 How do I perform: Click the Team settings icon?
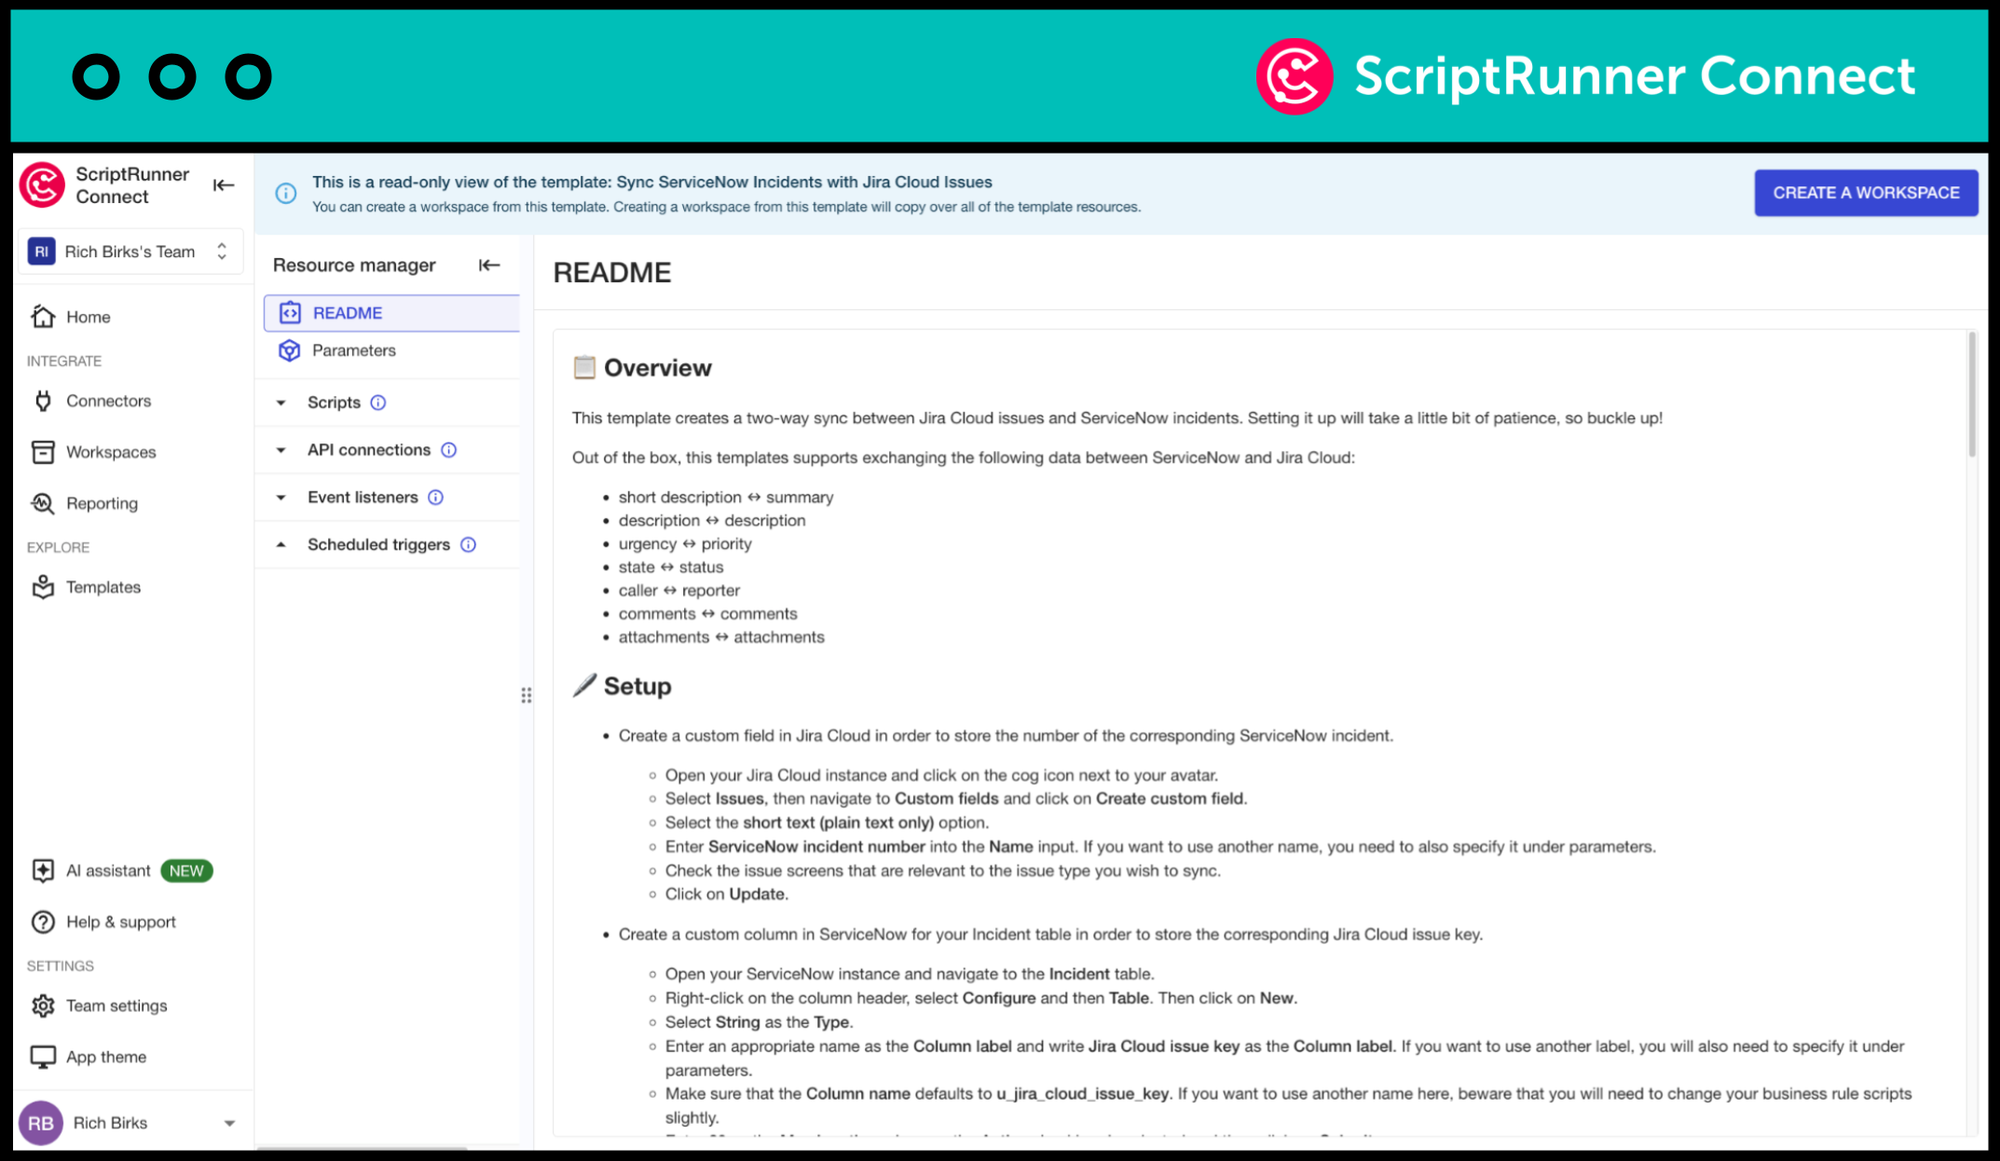click(x=43, y=1005)
